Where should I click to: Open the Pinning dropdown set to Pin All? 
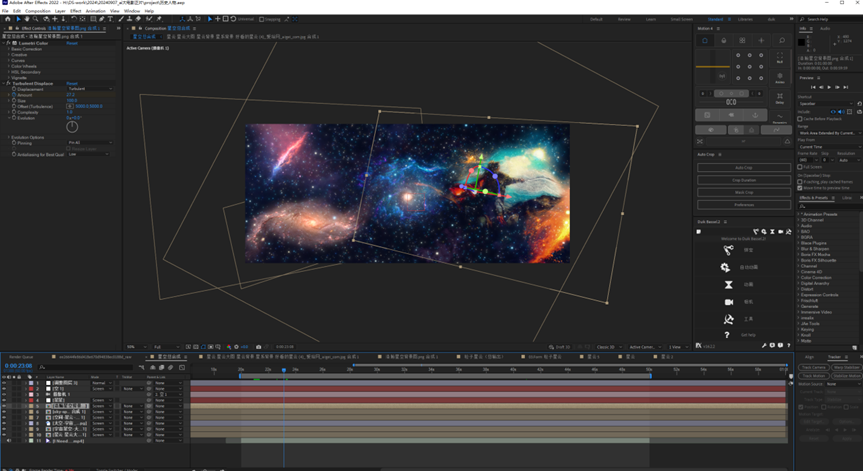[90, 143]
